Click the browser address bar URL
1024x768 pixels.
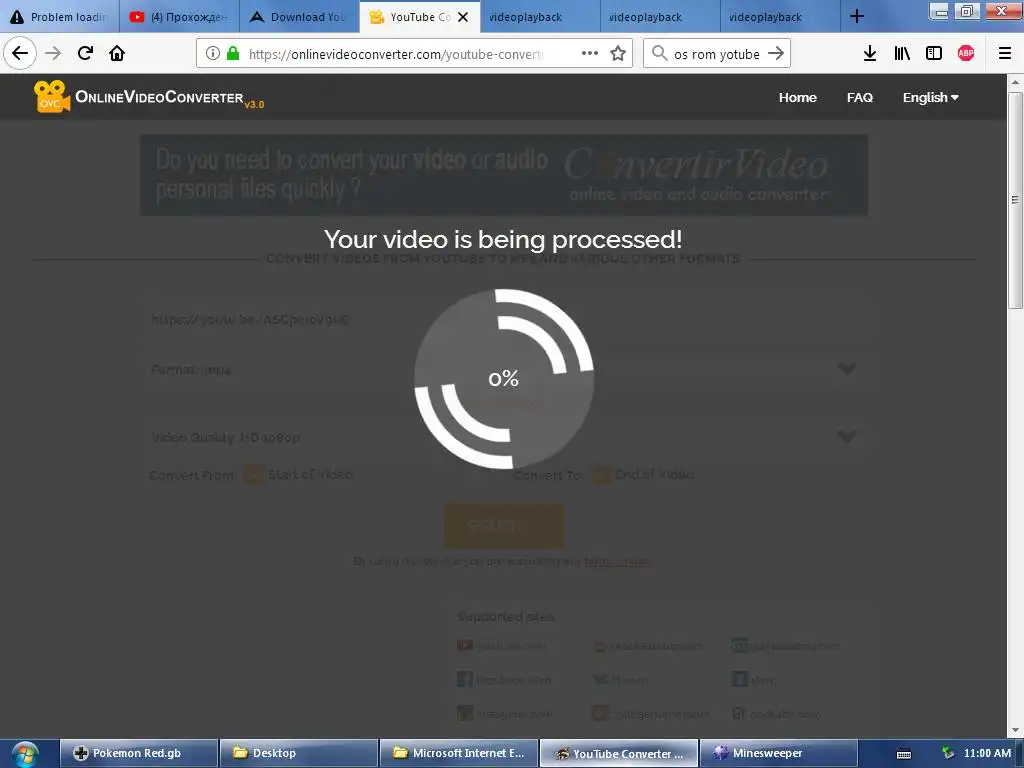396,54
